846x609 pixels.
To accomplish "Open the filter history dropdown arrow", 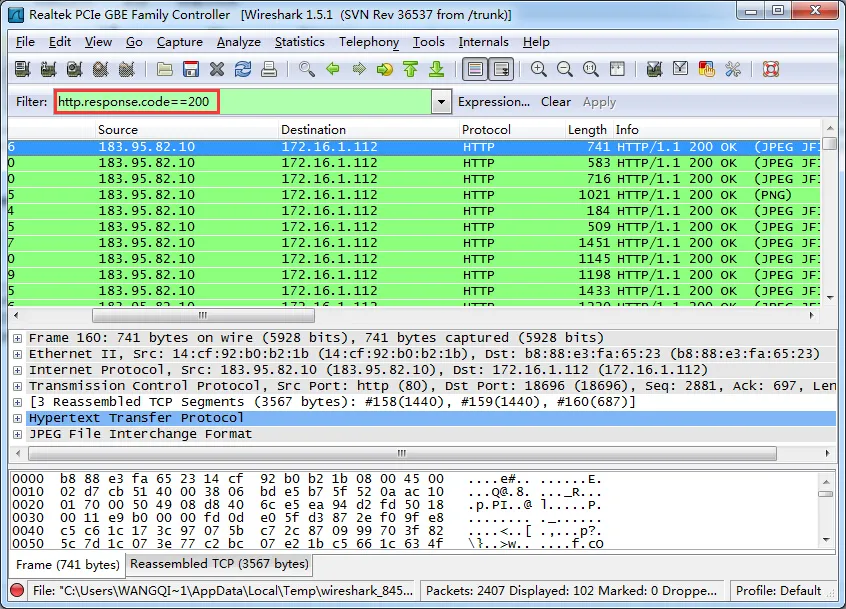I will [x=441, y=101].
